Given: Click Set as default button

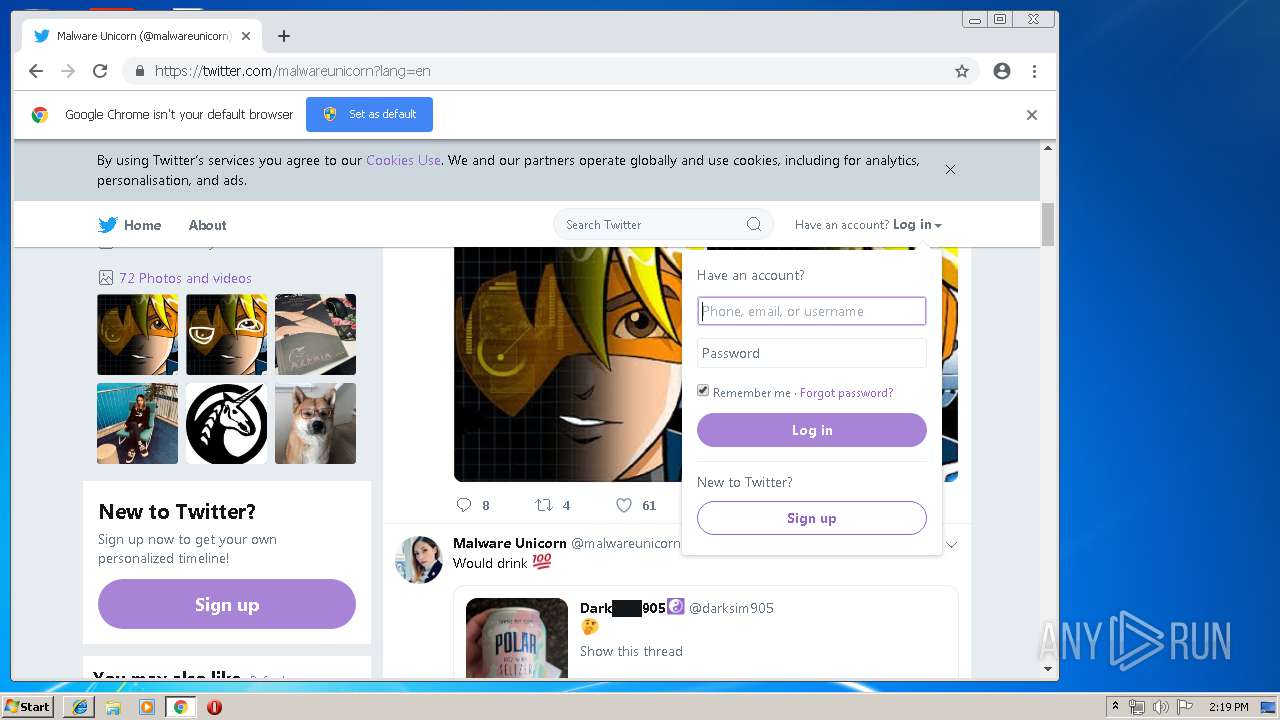Looking at the screenshot, I should [x=369, y=114].
